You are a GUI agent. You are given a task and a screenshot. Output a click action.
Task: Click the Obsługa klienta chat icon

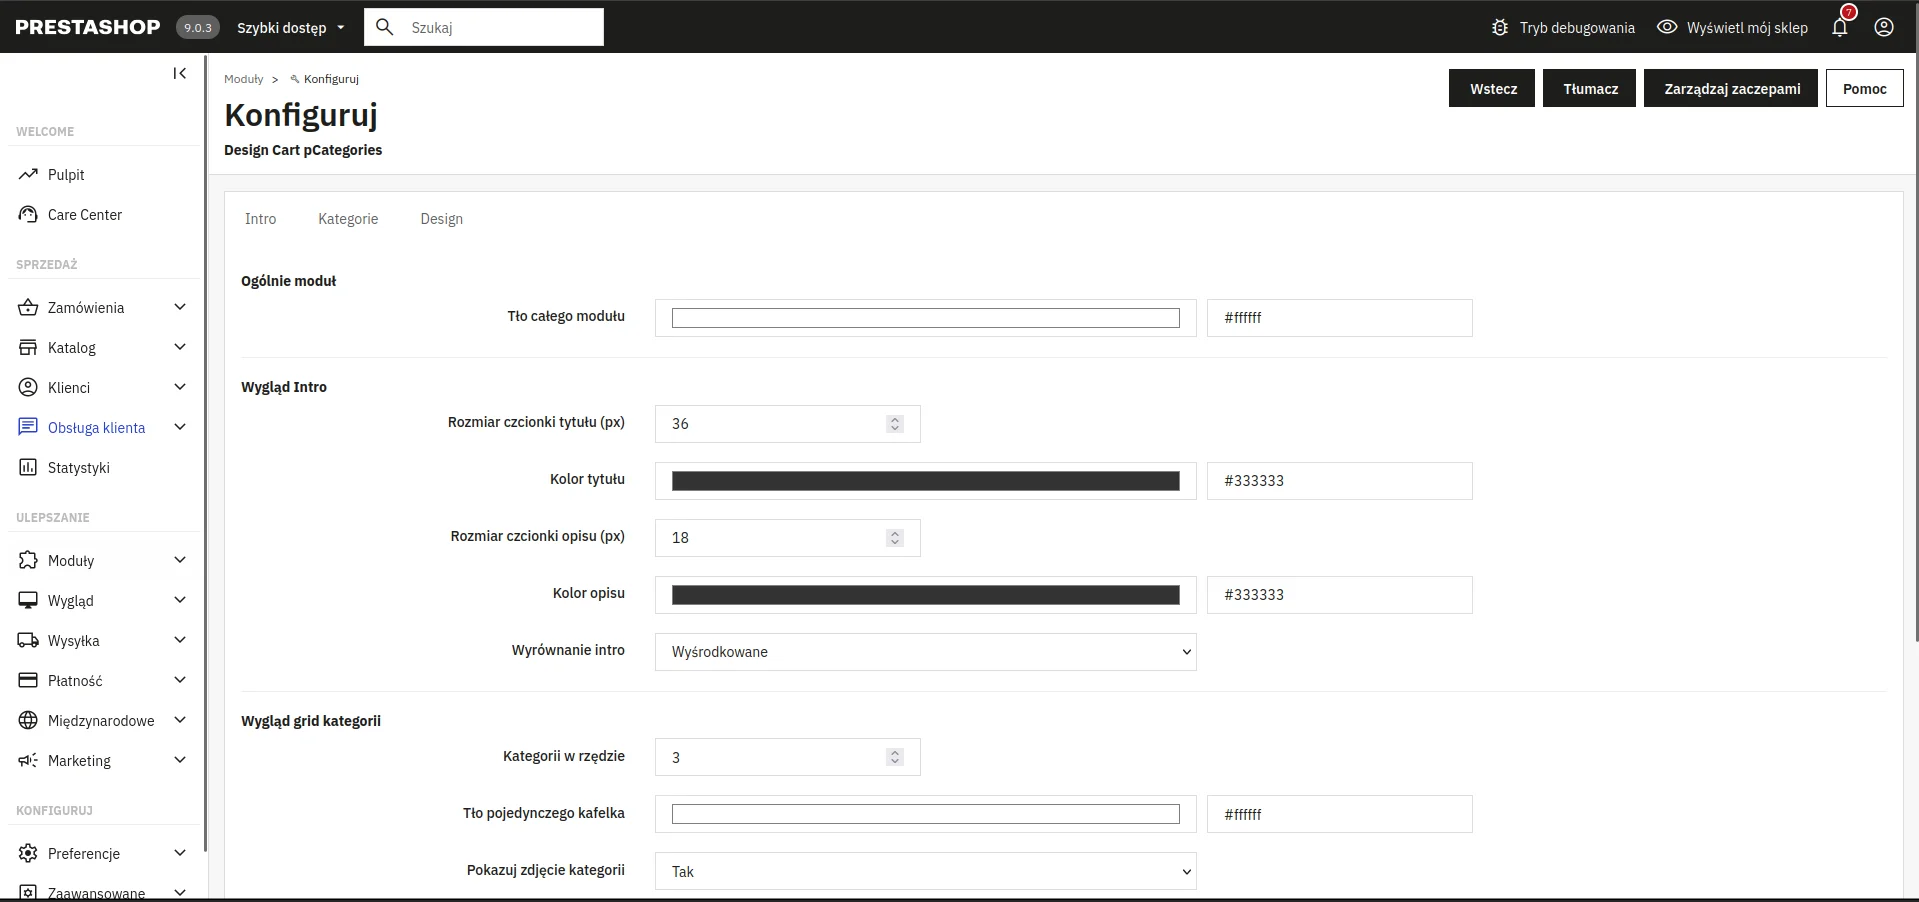[x=28, y=427]
